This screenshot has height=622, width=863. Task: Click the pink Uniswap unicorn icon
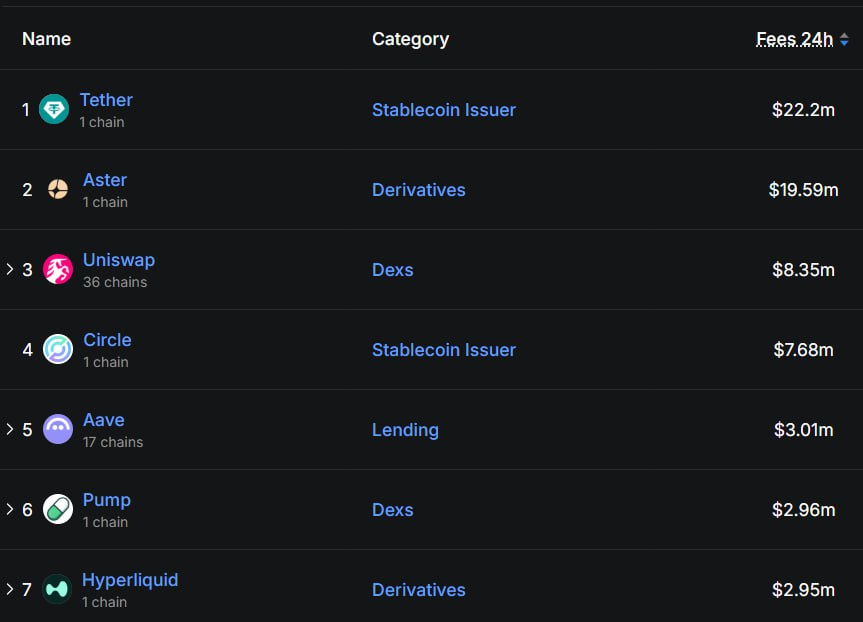pyautogui.click(x=58, y=269)
